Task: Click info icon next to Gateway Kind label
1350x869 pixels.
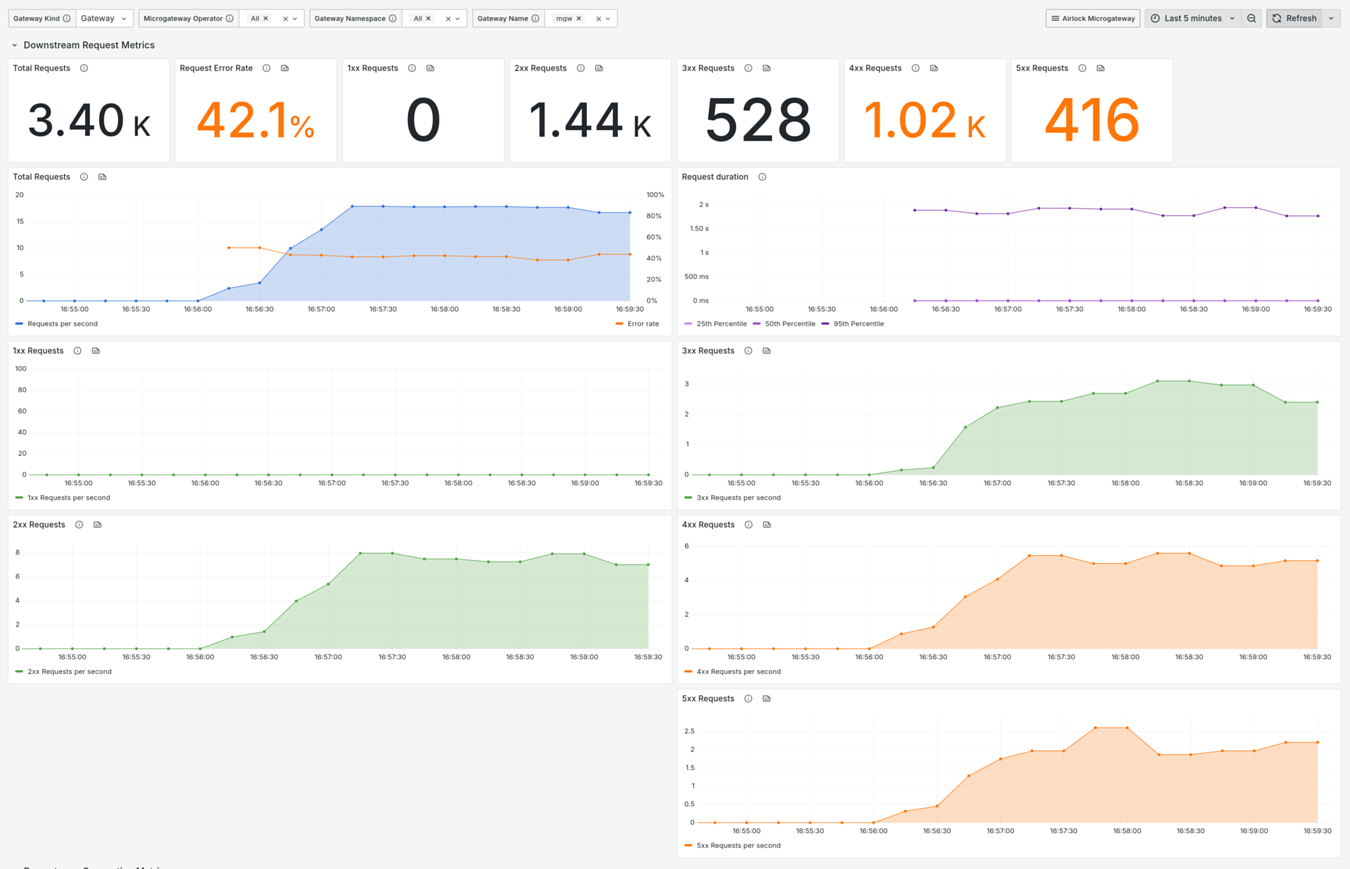Action: (67, 18)
